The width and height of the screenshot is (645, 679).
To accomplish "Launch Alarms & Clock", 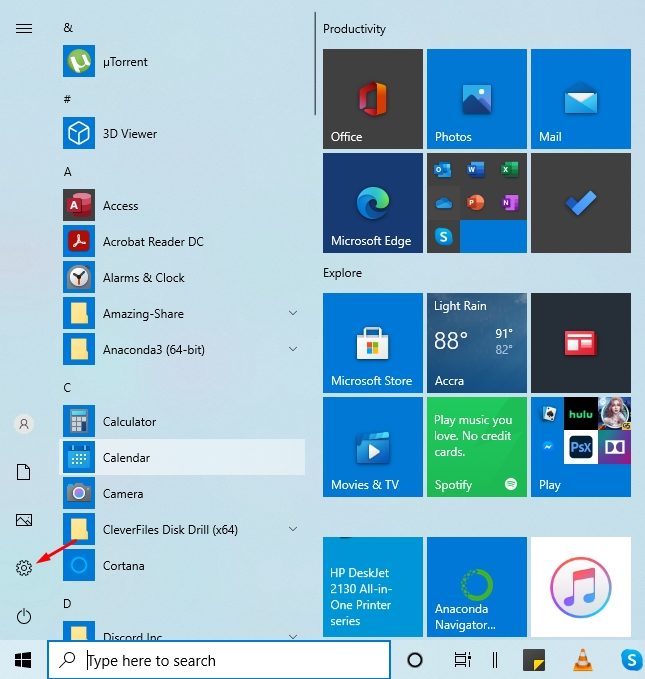I will pos(182,277).
